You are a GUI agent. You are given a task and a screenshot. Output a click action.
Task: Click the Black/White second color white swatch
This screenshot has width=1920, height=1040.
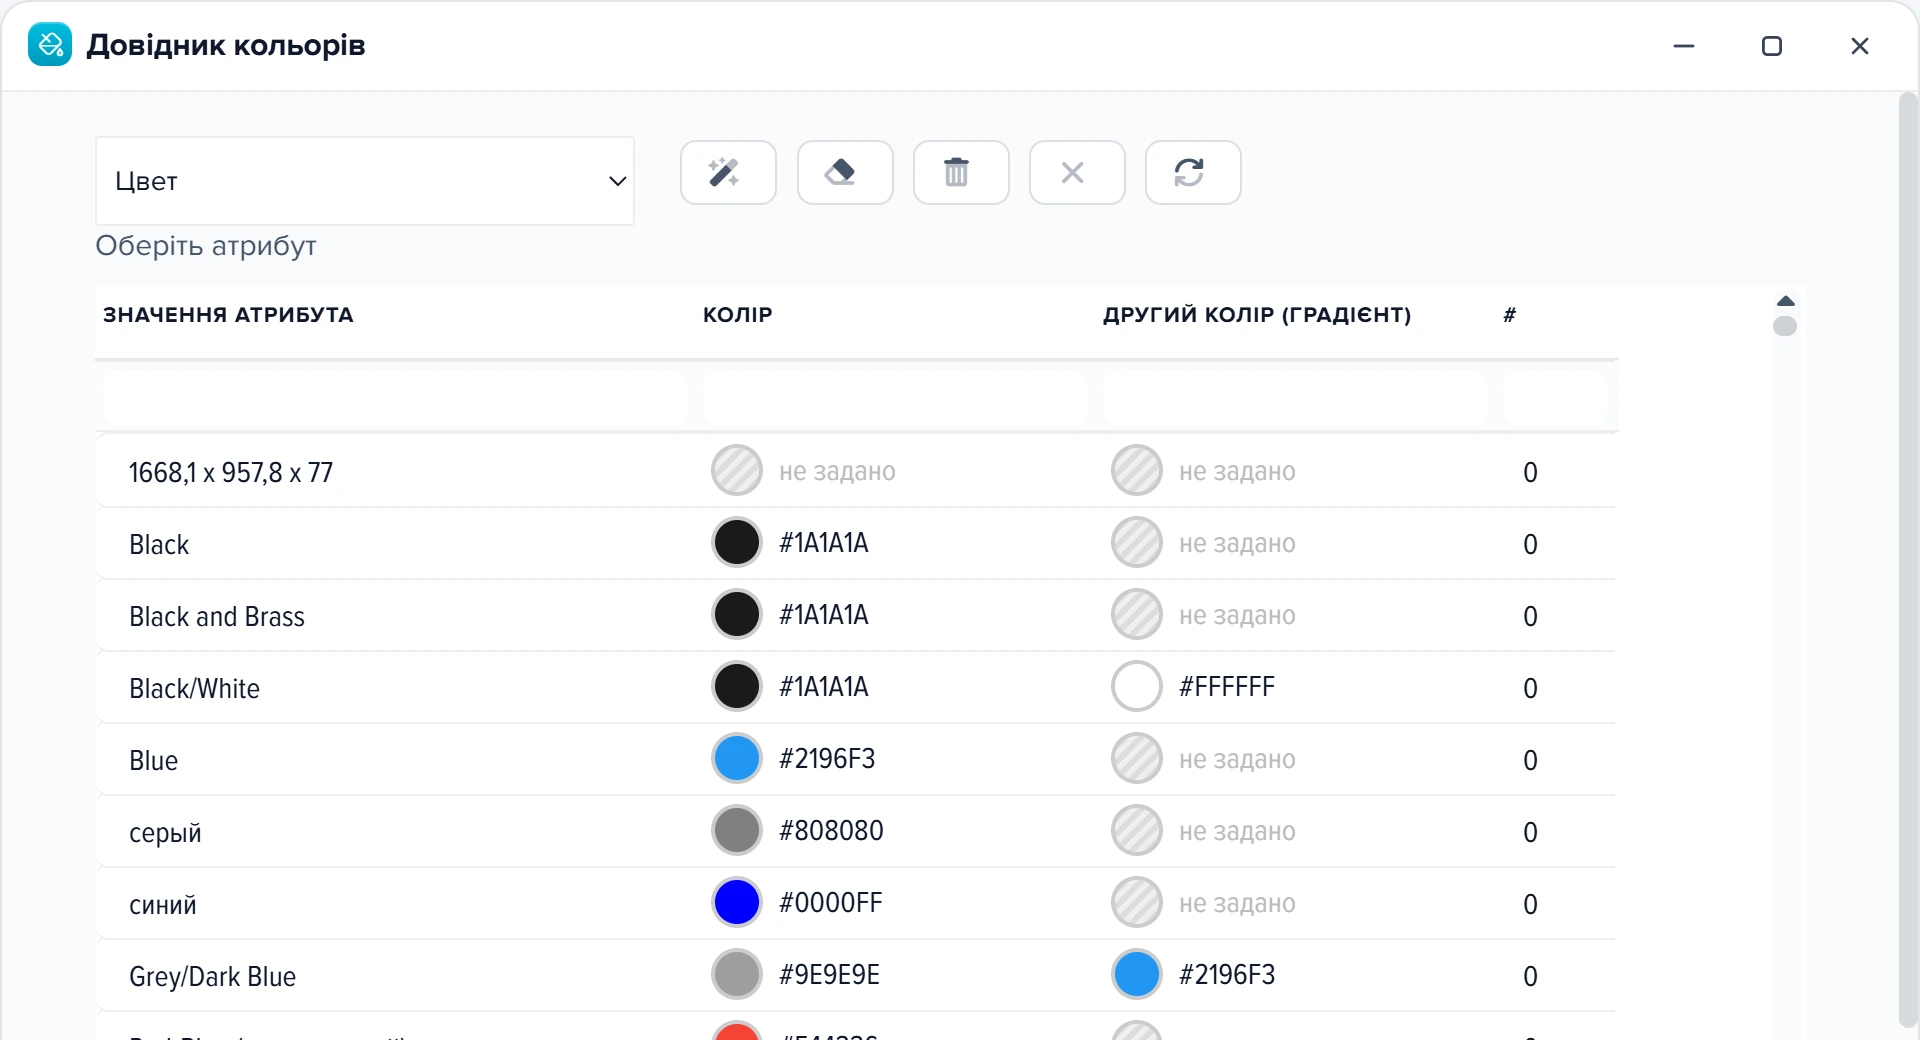click(1137, 687)
